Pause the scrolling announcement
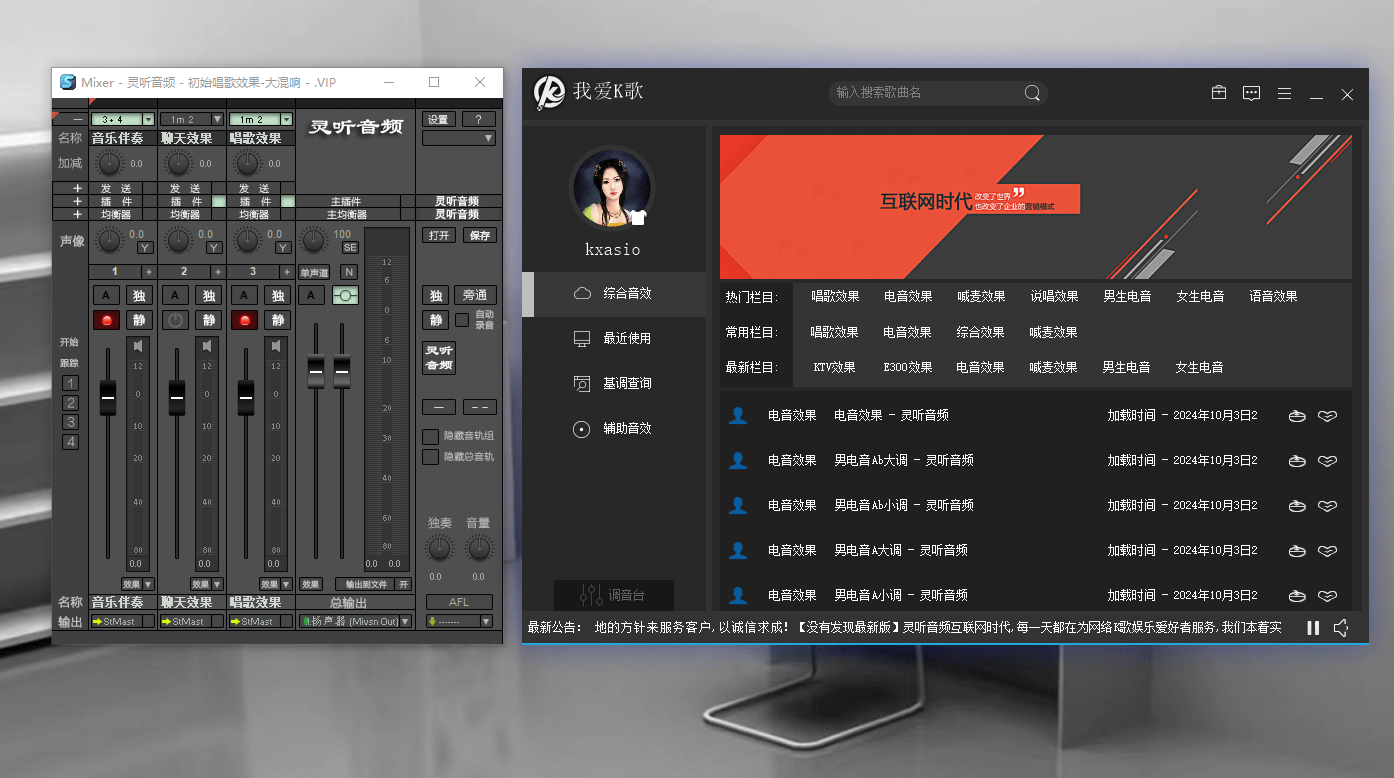Viewport: 1394px width, 778px height. [1313, 628]
